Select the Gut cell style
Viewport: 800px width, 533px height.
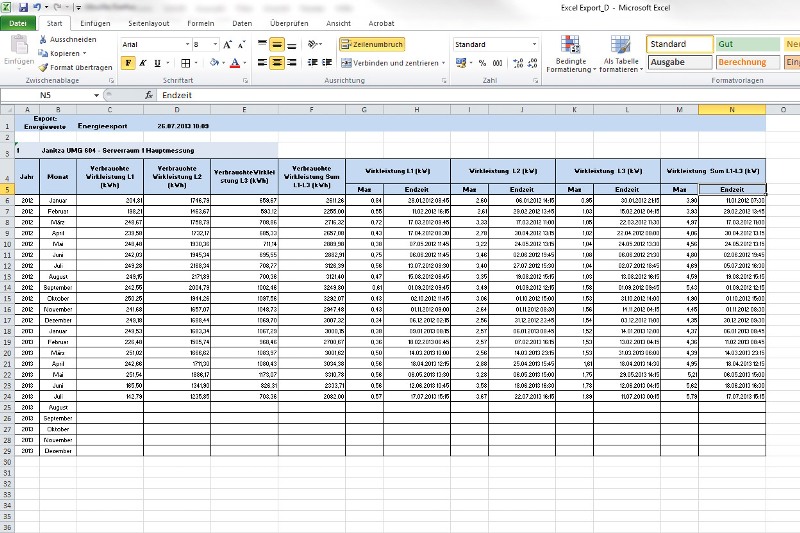pyautogui.click(x=747, y=44)
